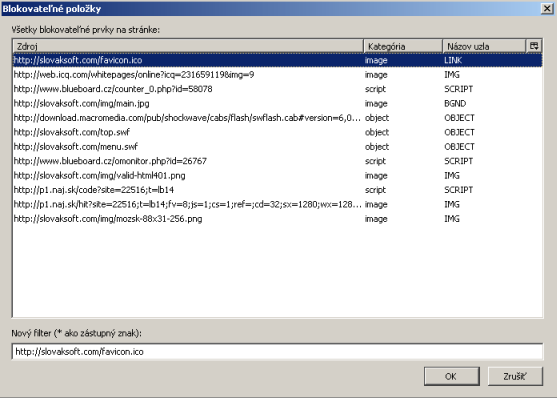Click the OBJECT cell of top.swf row

pos(459,132)
